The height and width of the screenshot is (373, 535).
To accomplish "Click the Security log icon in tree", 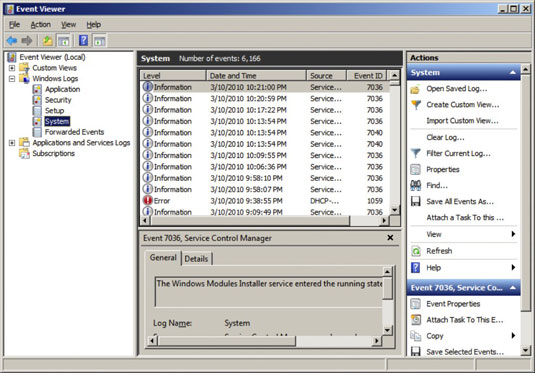I will click(37, 100).
